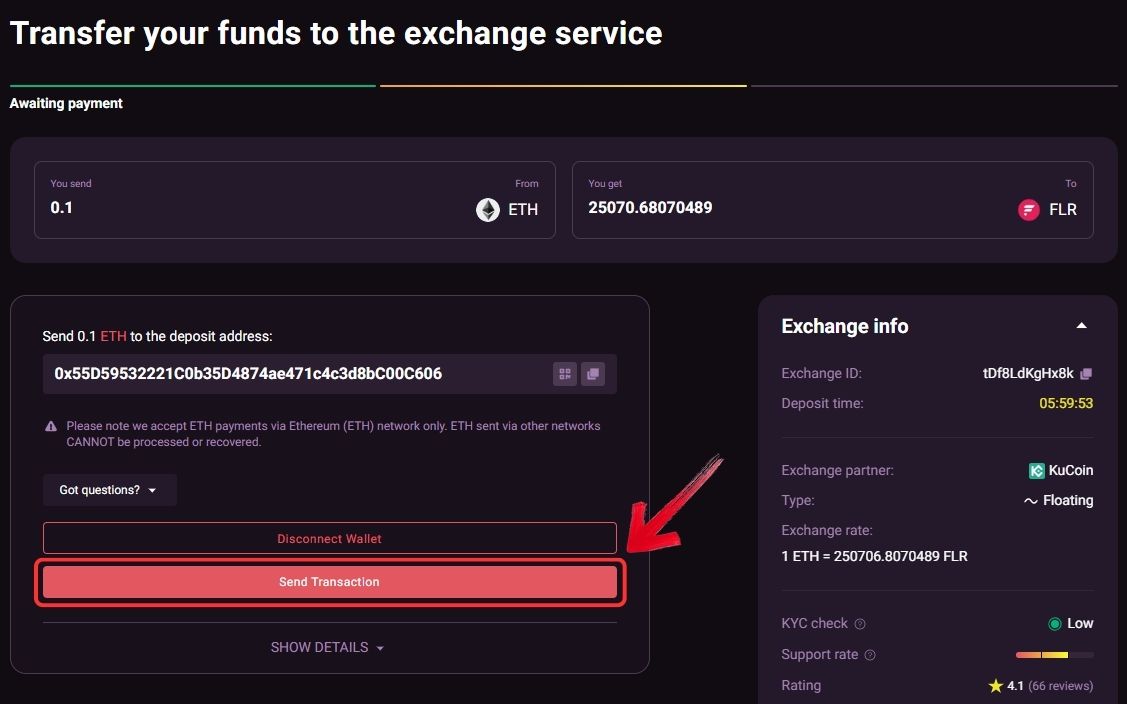Click the Disconnect Wallet button
Image resolution: width=1127 pixels, height=704 pixels.
click(329, 538)
